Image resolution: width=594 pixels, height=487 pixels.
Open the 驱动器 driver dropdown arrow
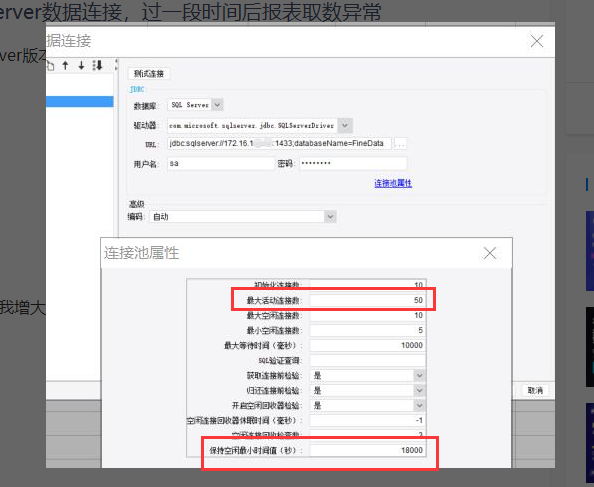[345, 125]
